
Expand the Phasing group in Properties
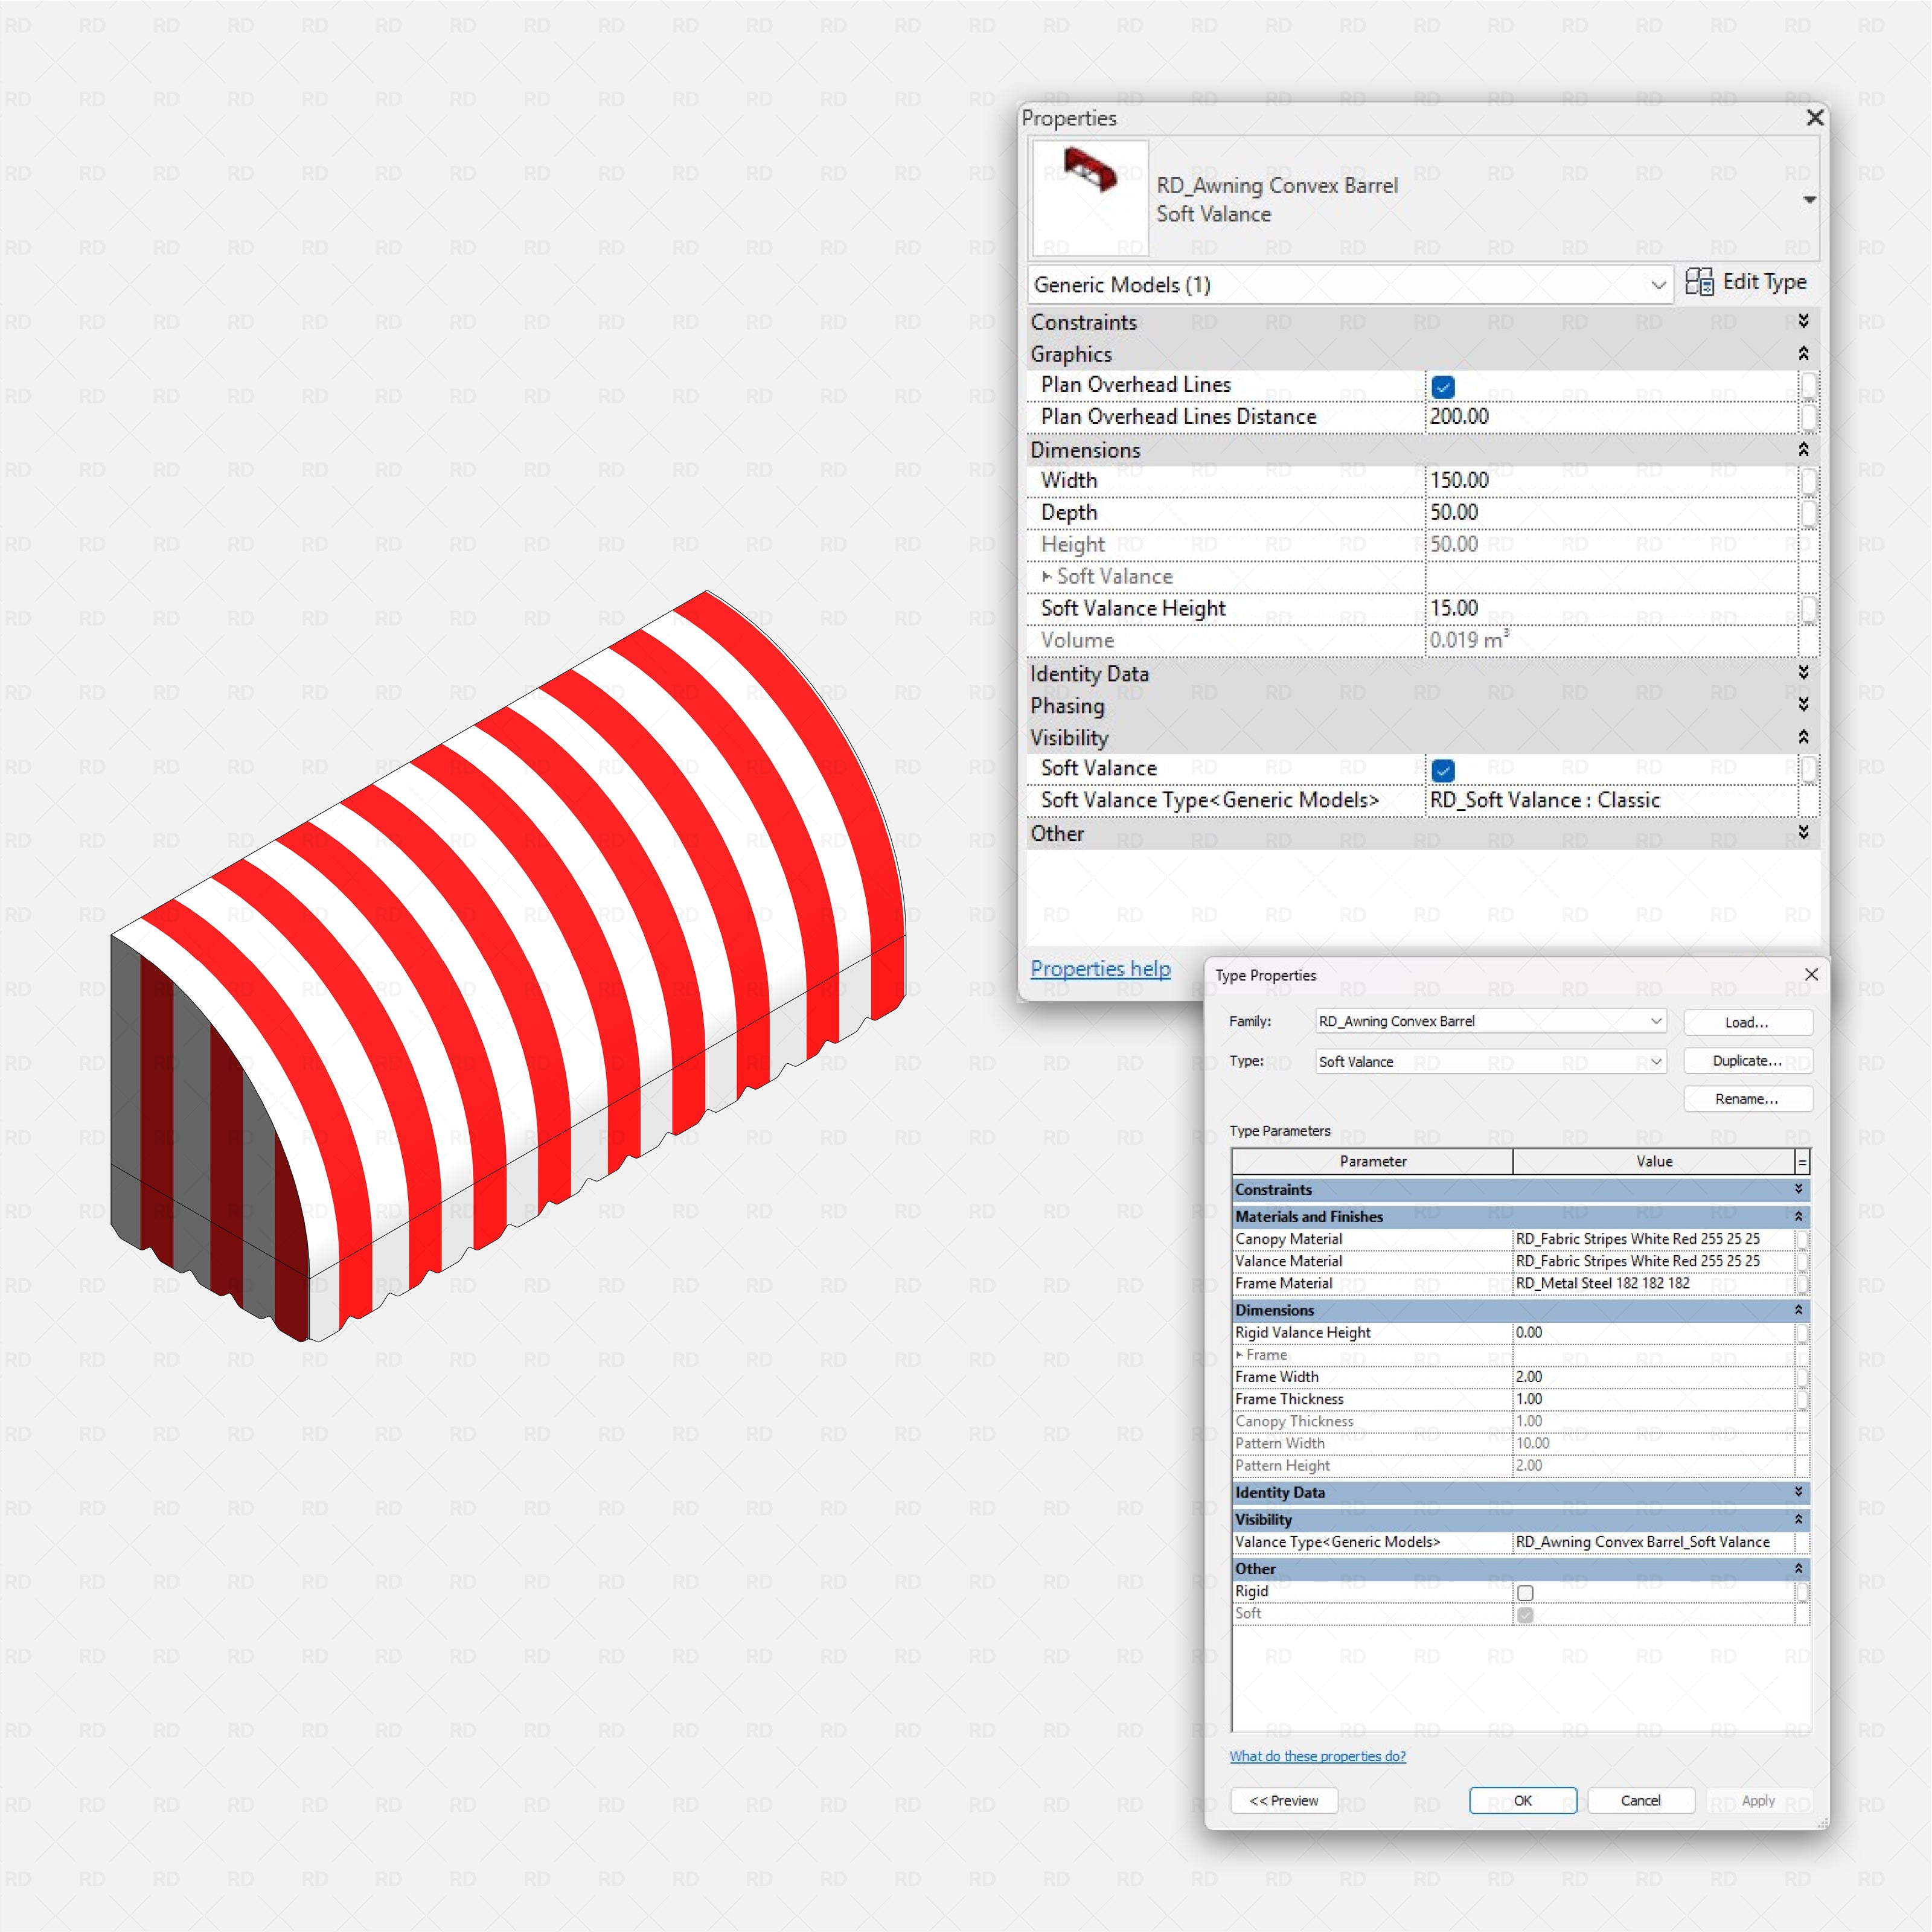[x=1803, y=704]
